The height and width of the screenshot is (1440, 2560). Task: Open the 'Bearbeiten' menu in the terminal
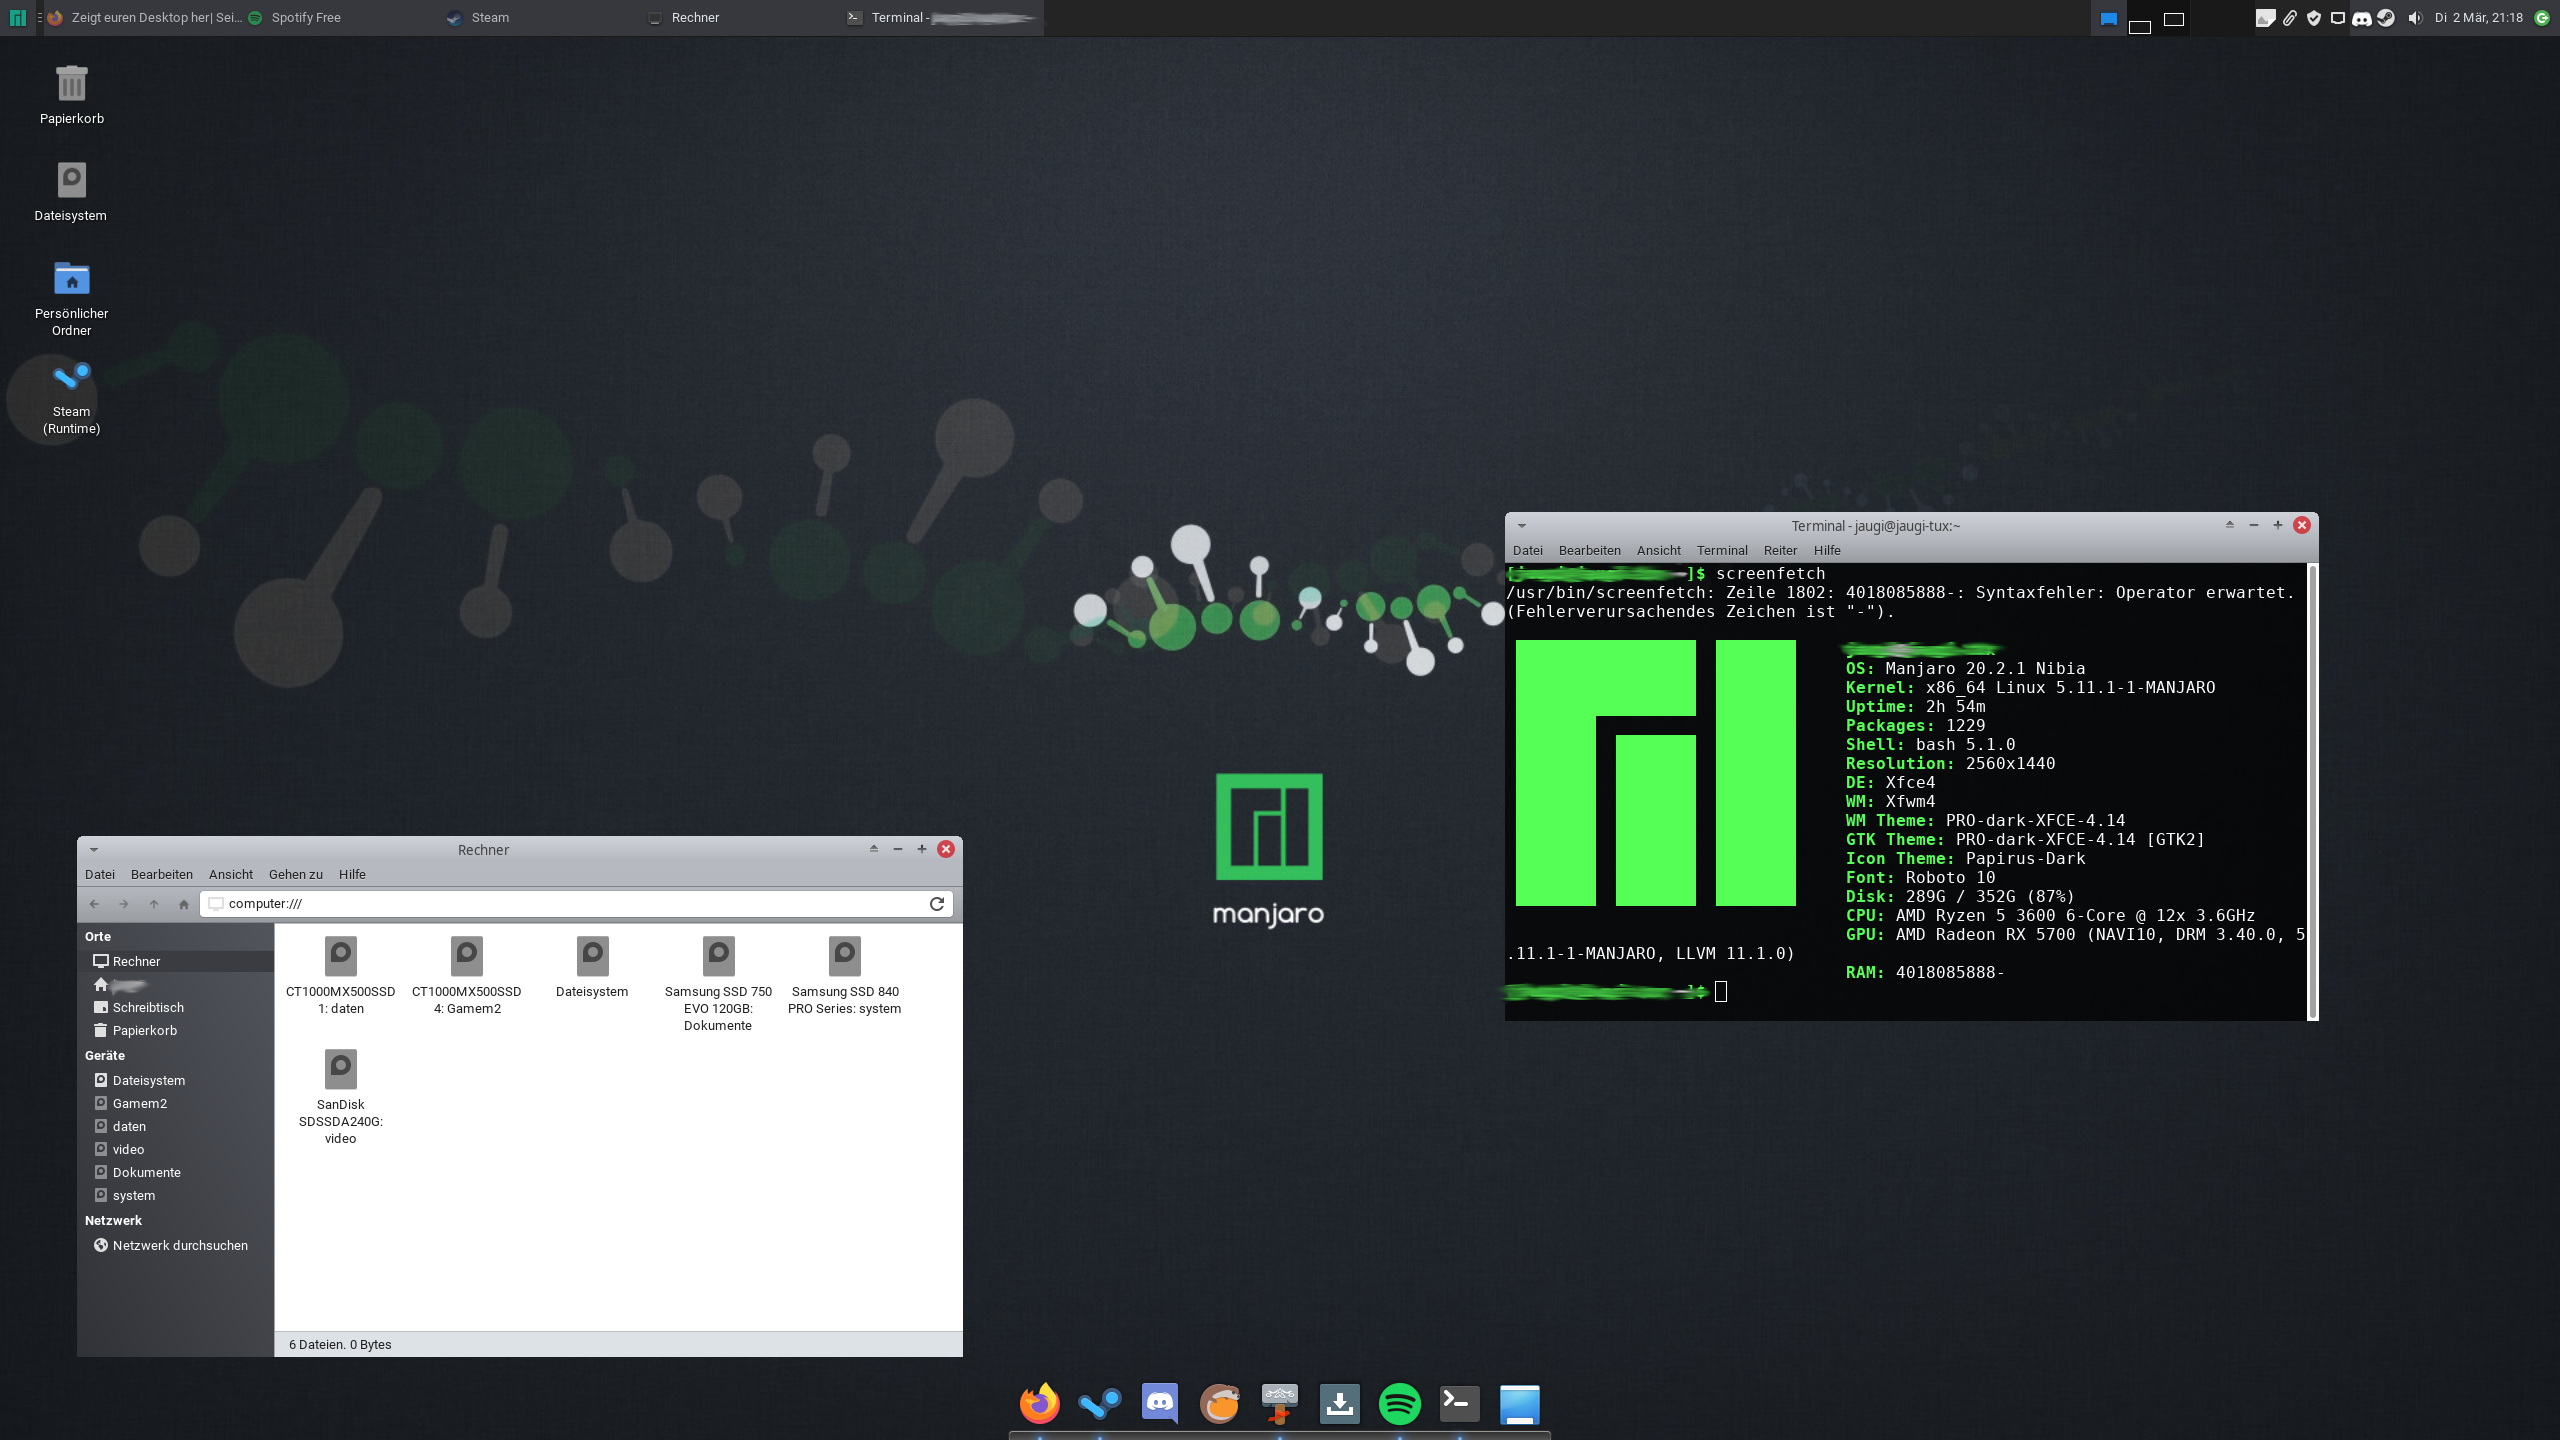pyautogui.click(x=1590, y=550)
